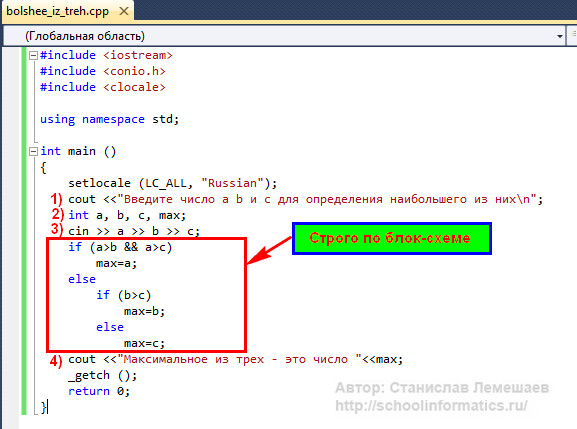Click the 'setlocale (LC_ALL, "Russian");' line

[x=172, y=183]
